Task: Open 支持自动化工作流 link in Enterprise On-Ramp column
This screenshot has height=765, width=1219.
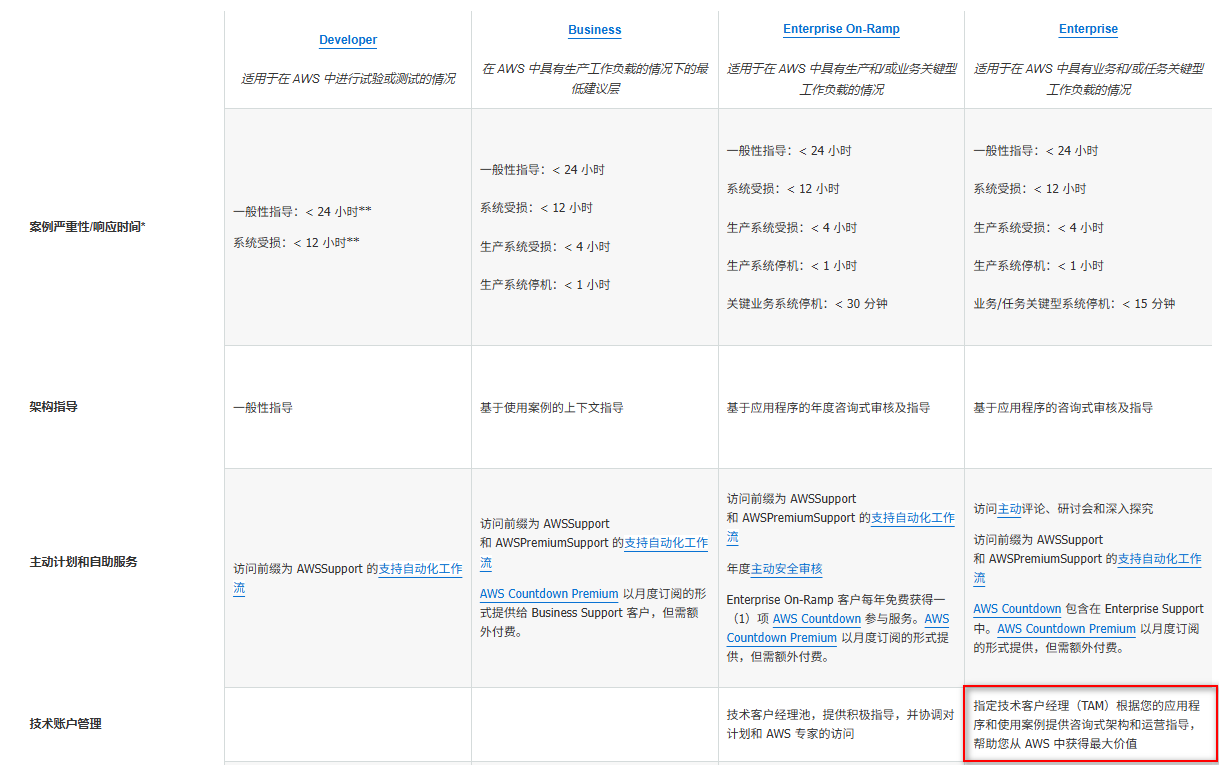Action: [x=913, y=518]
